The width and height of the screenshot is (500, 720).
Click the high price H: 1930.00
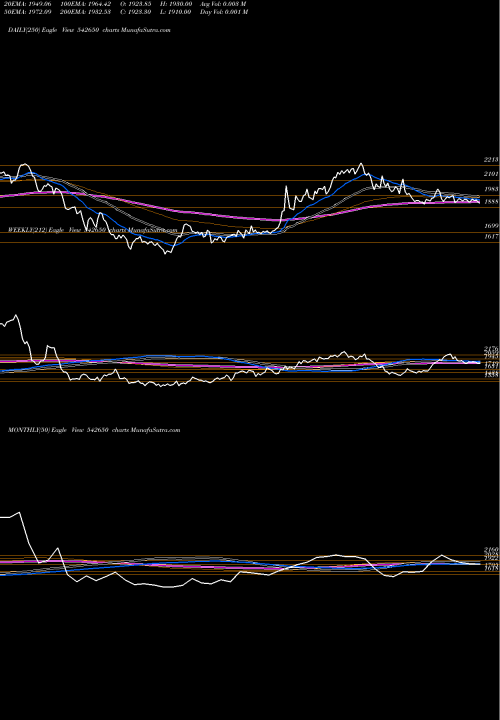point(176,4)
